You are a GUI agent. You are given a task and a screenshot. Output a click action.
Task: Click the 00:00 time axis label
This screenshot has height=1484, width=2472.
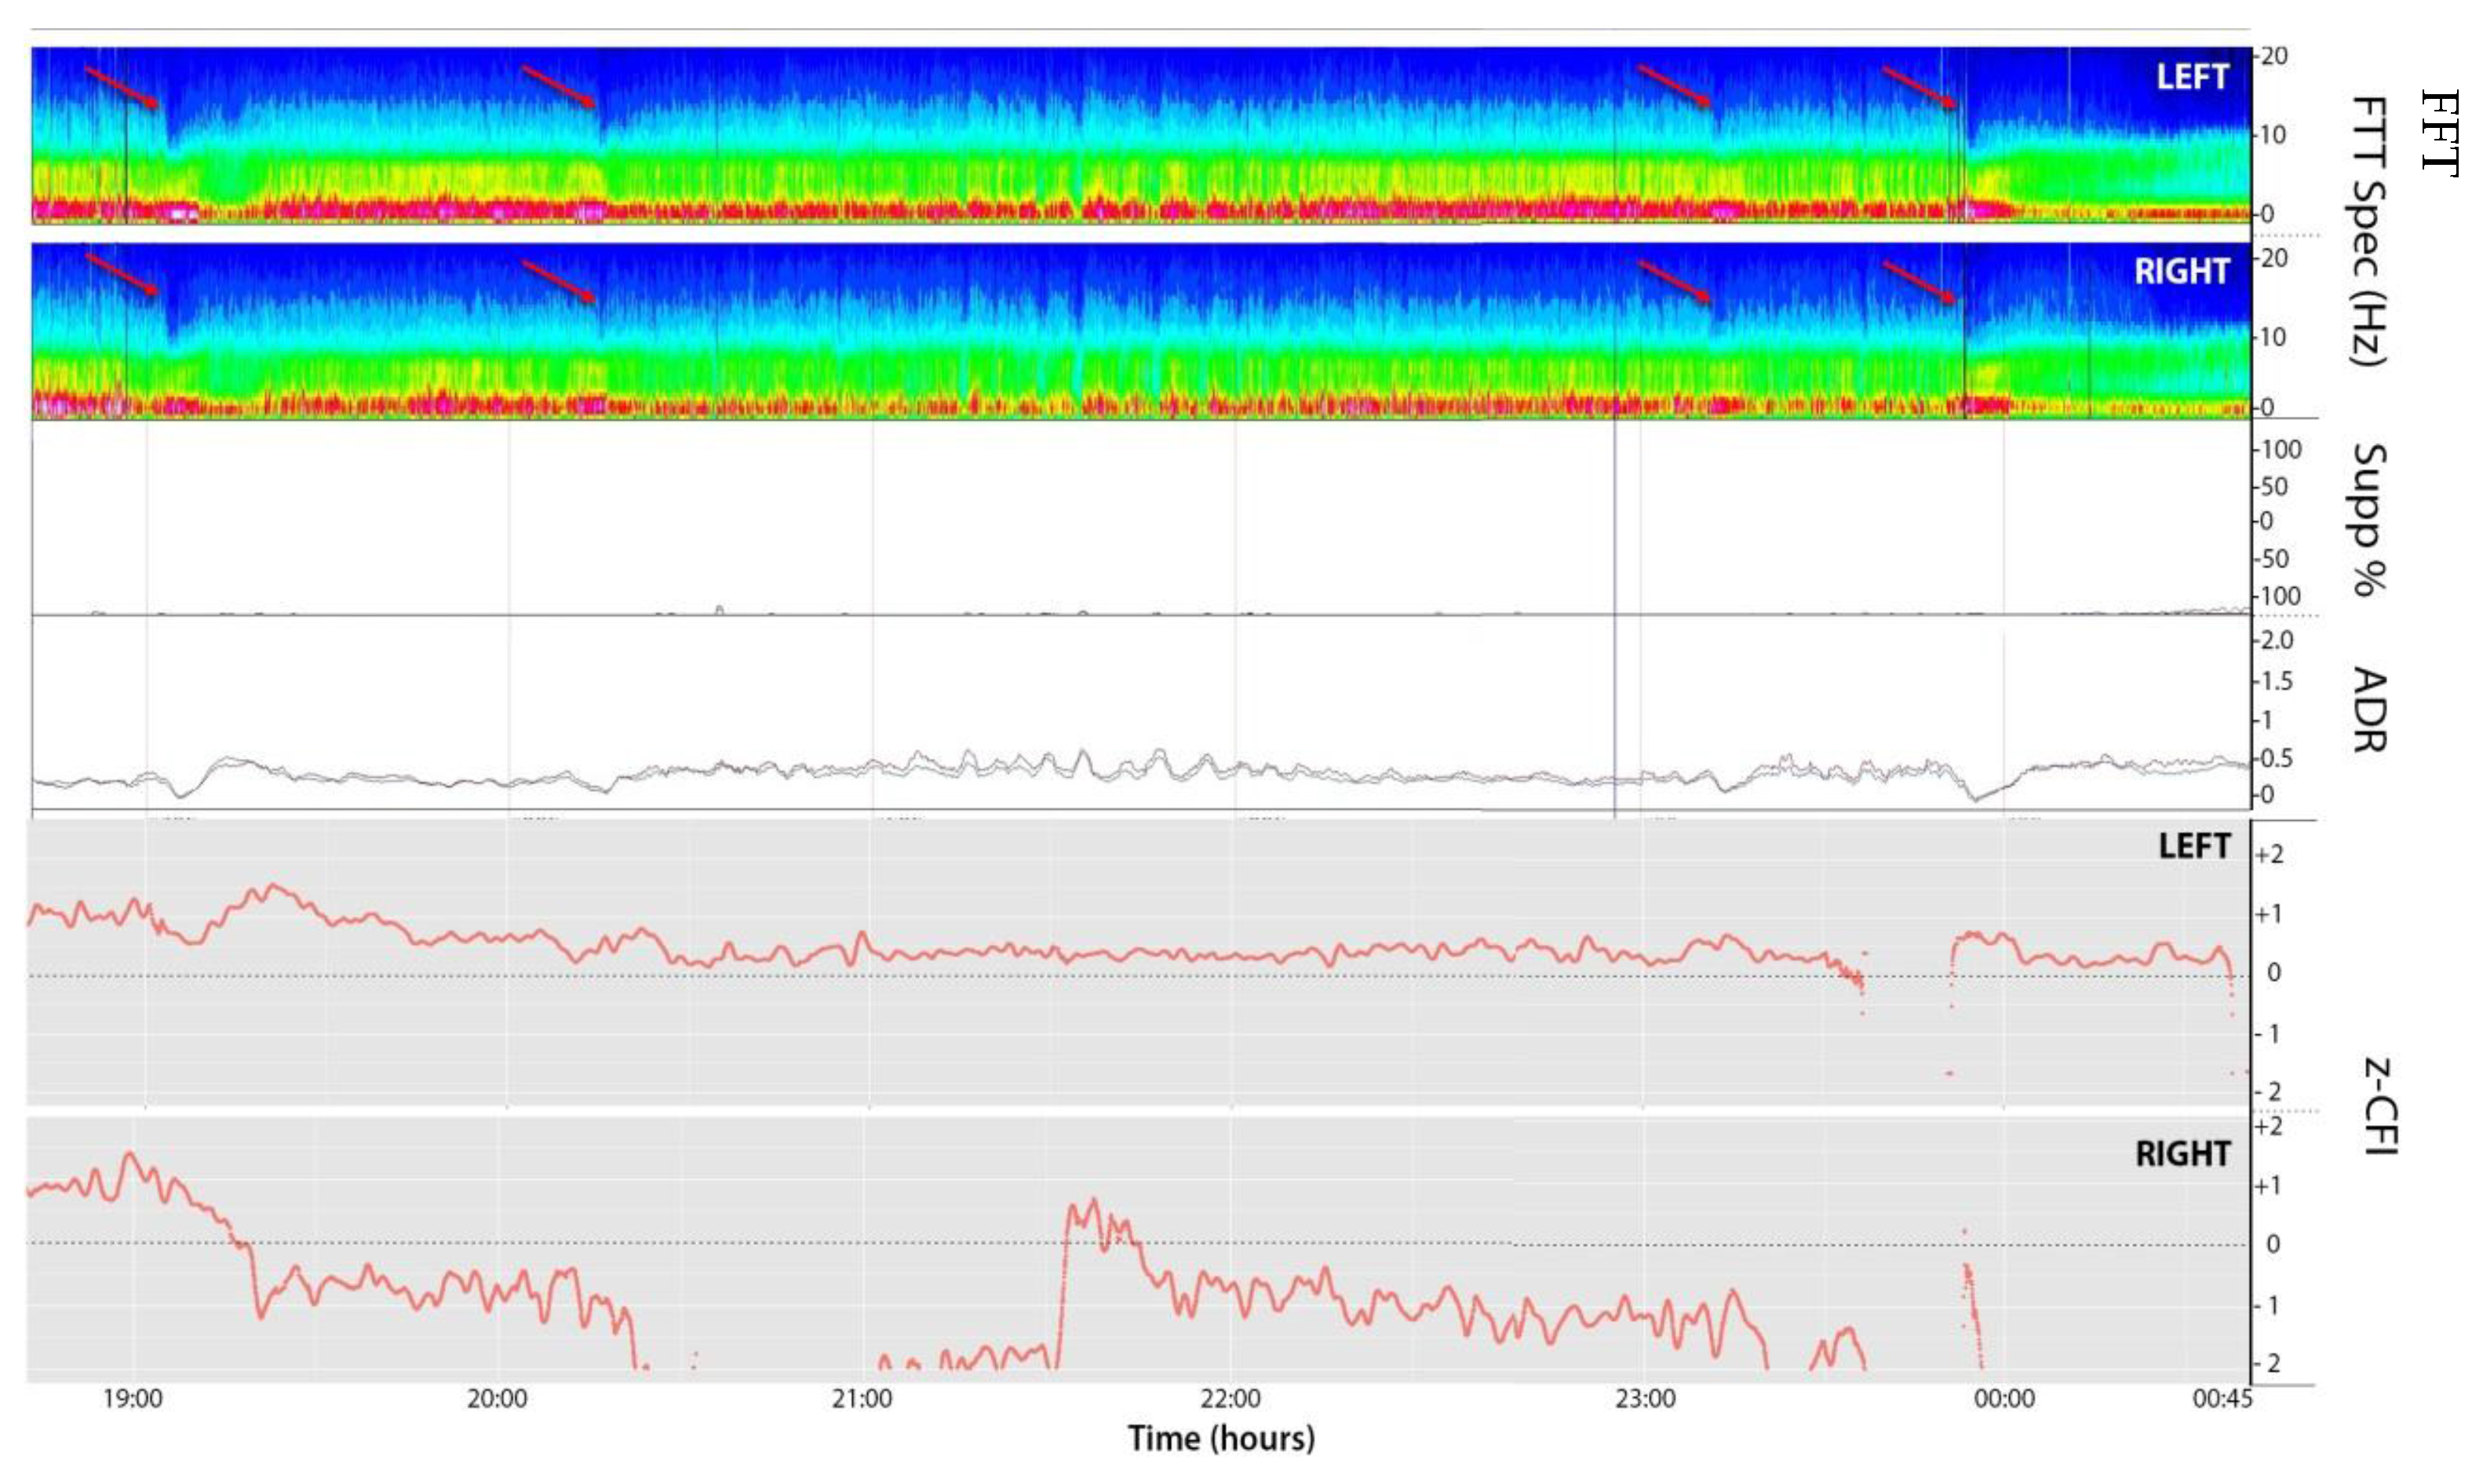coord(2004,1398)
